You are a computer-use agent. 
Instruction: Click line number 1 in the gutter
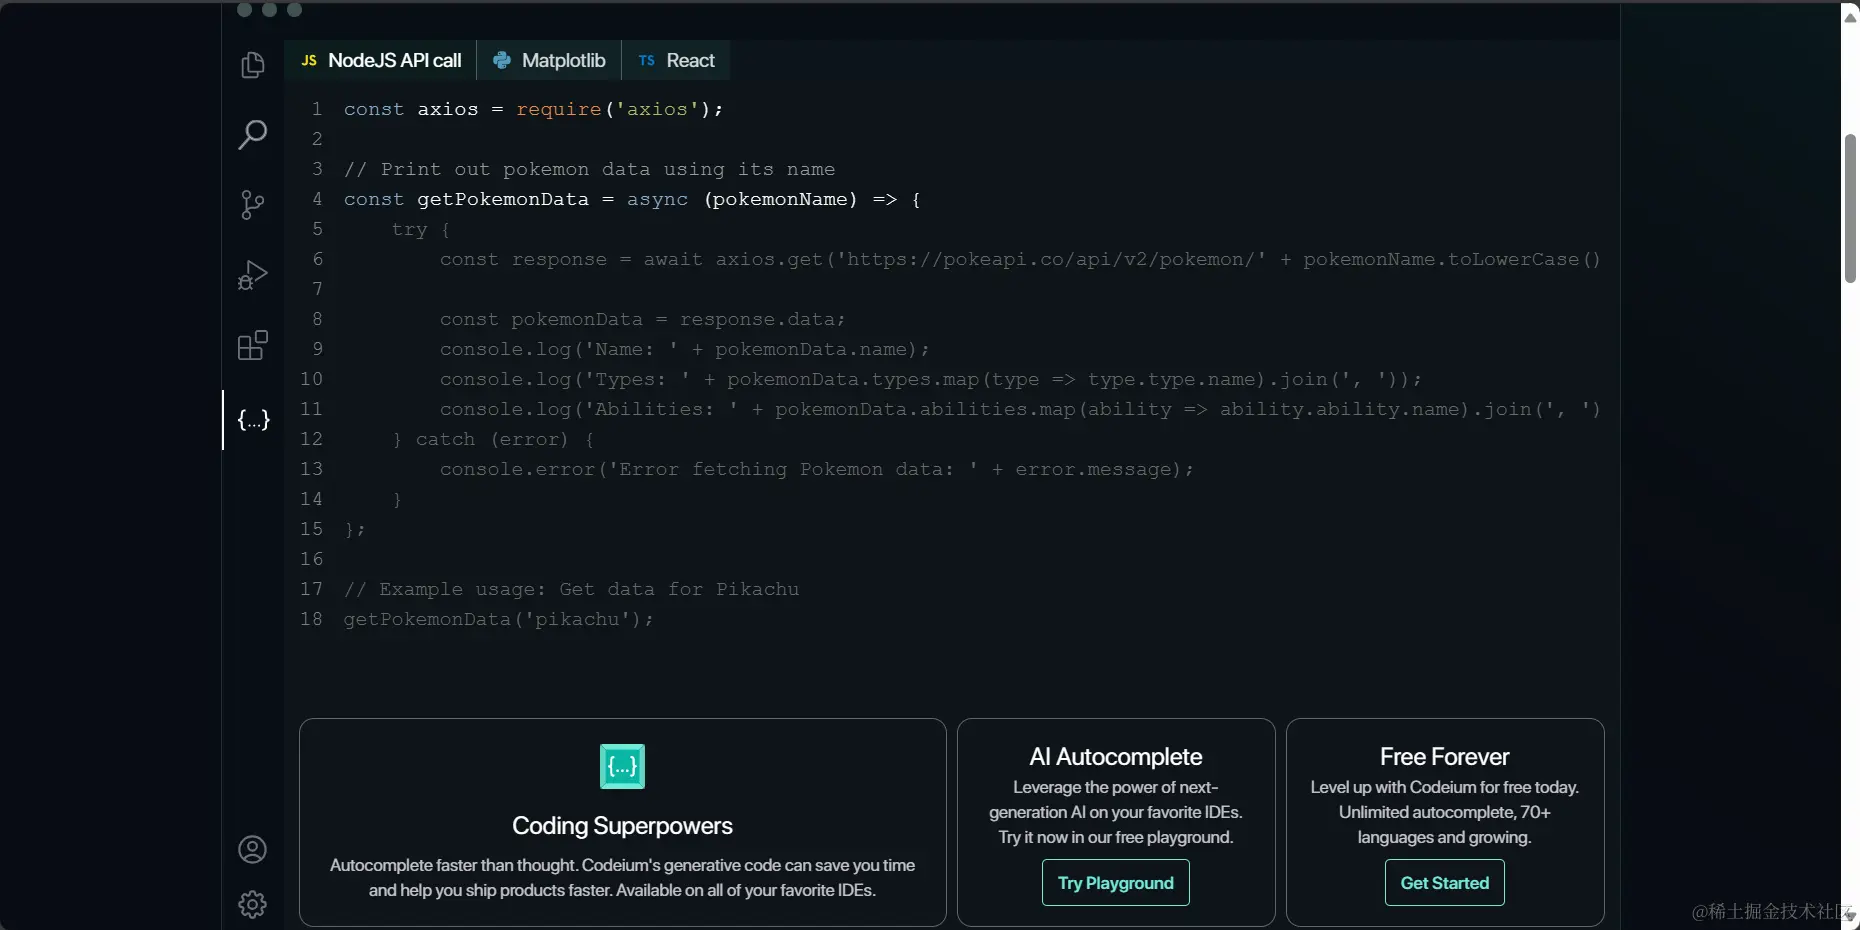click(317, 109)
